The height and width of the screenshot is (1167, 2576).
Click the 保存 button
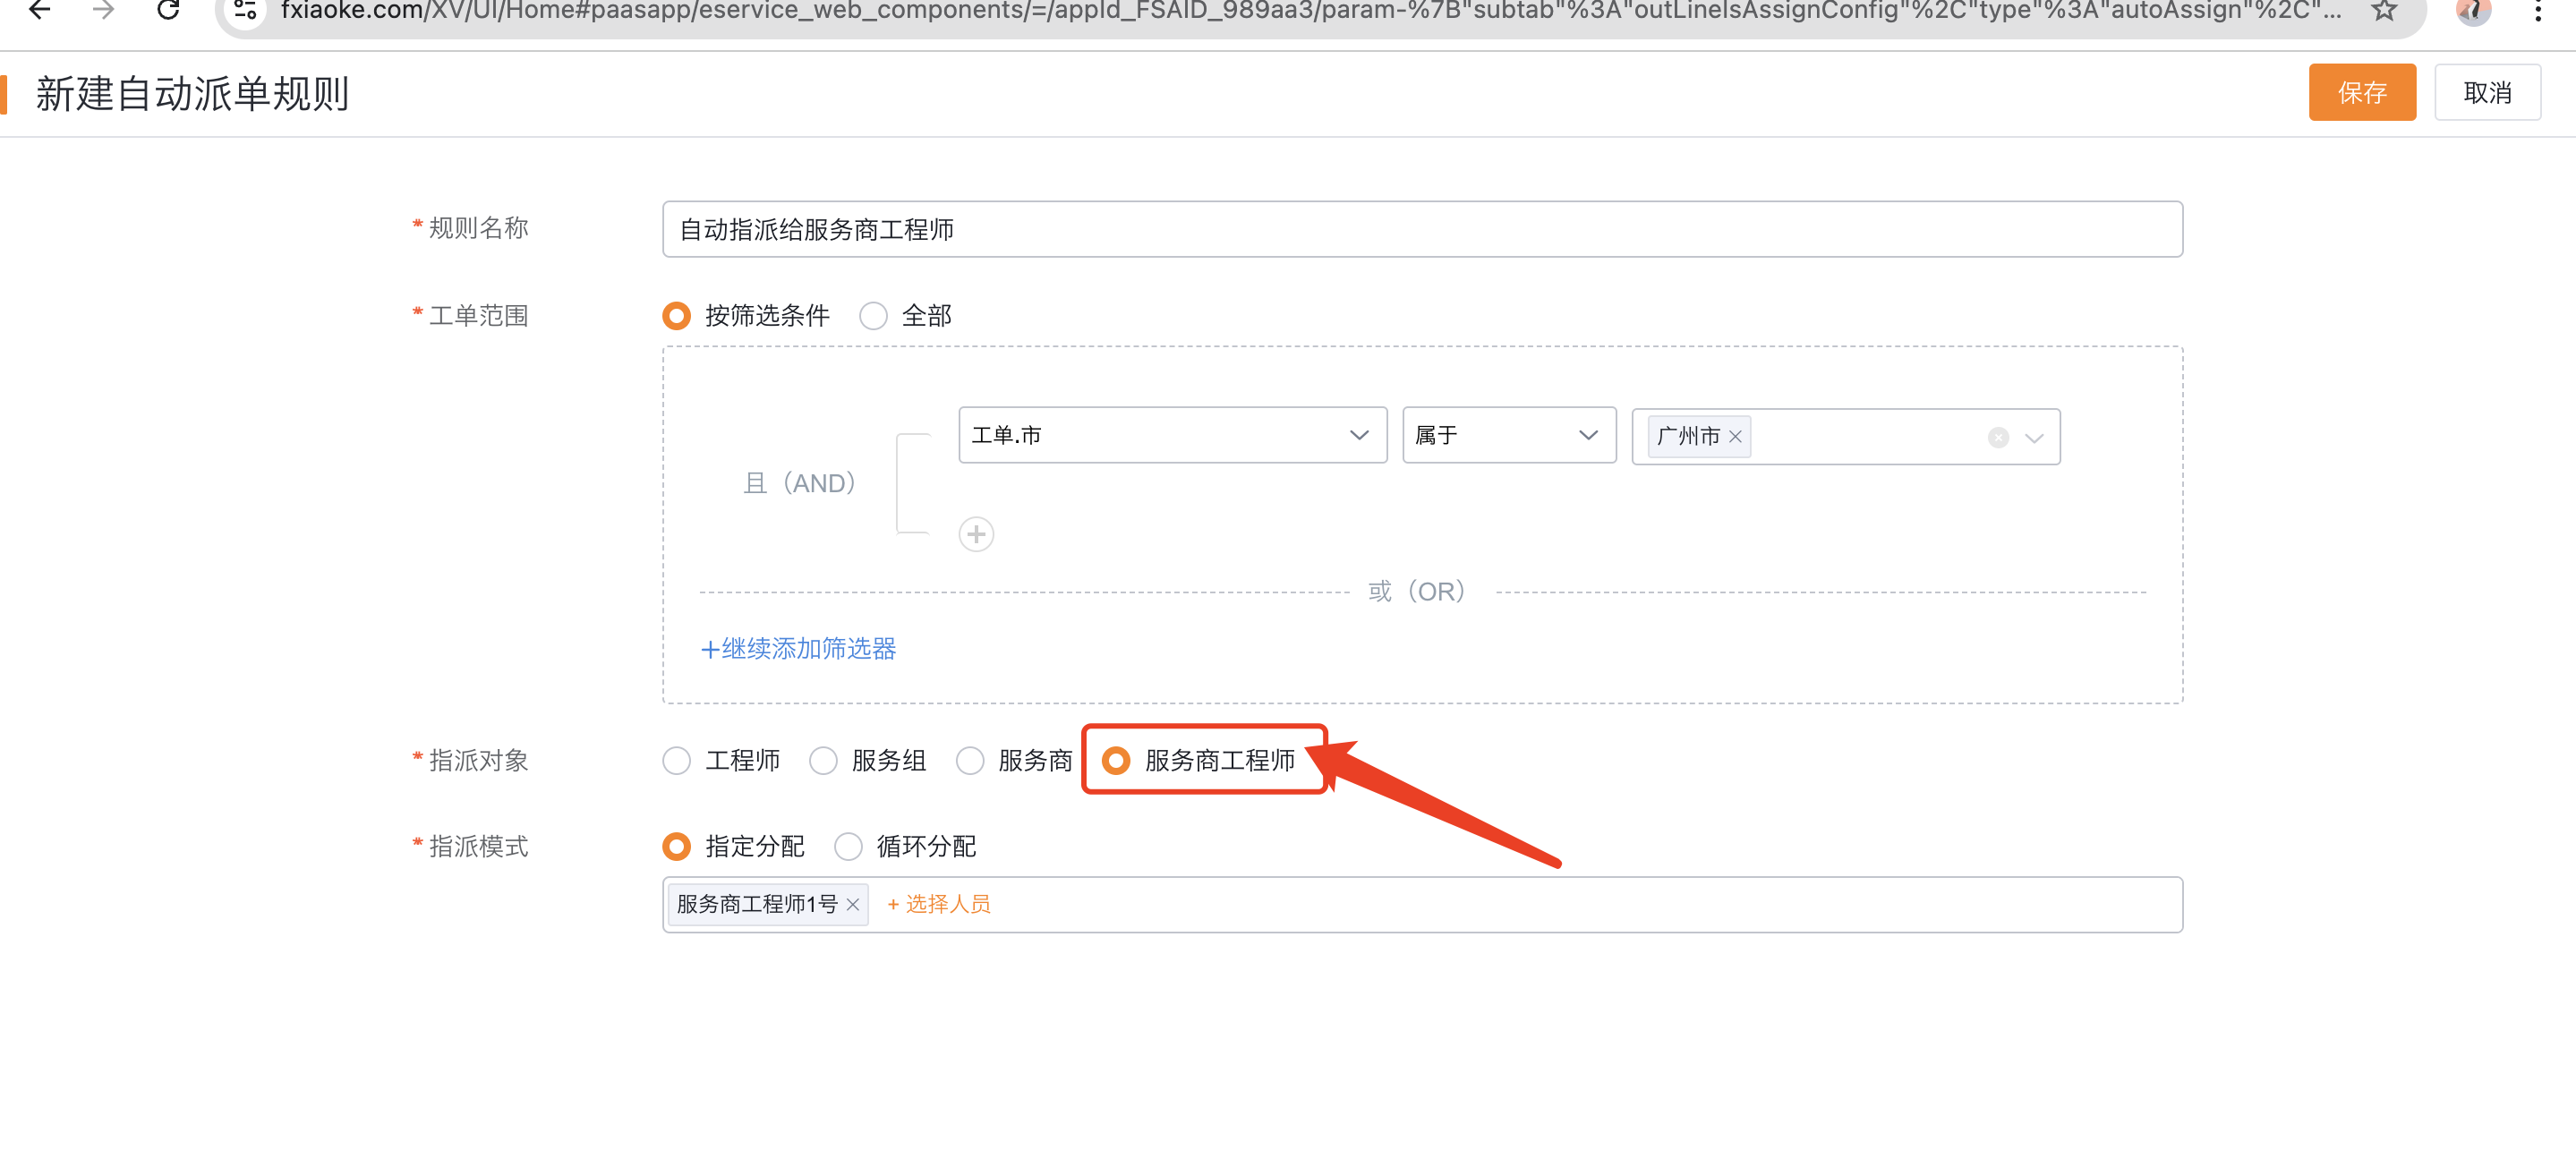coord(2361,93)
